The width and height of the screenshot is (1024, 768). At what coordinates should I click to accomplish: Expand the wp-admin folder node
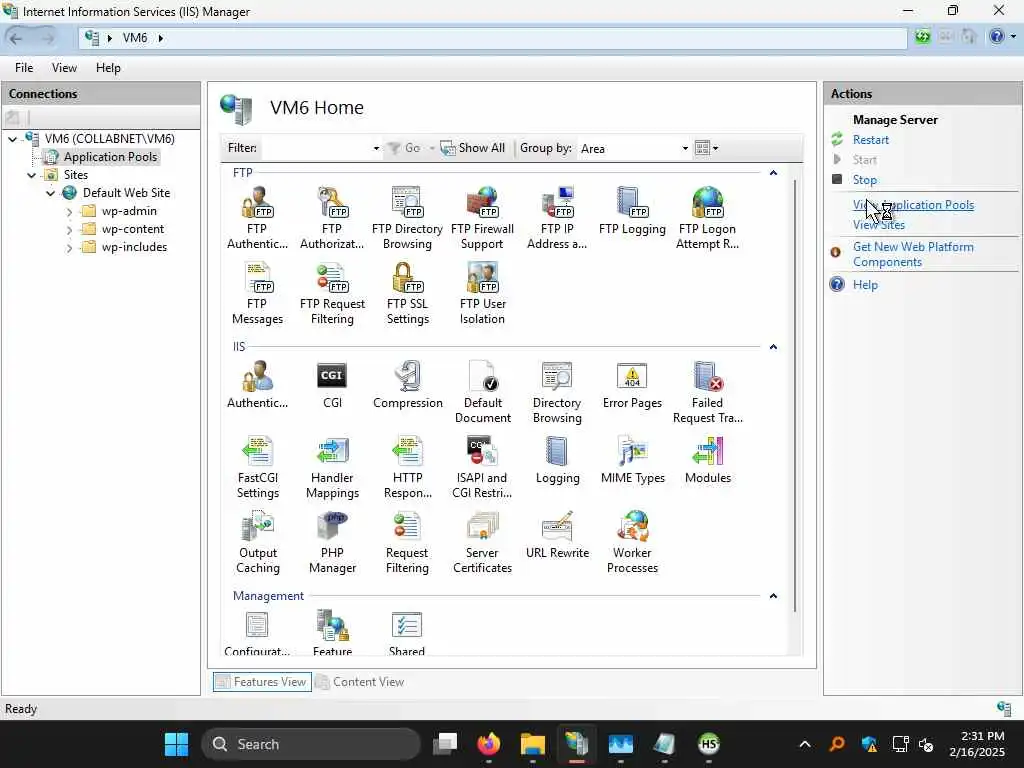(69, 212)
